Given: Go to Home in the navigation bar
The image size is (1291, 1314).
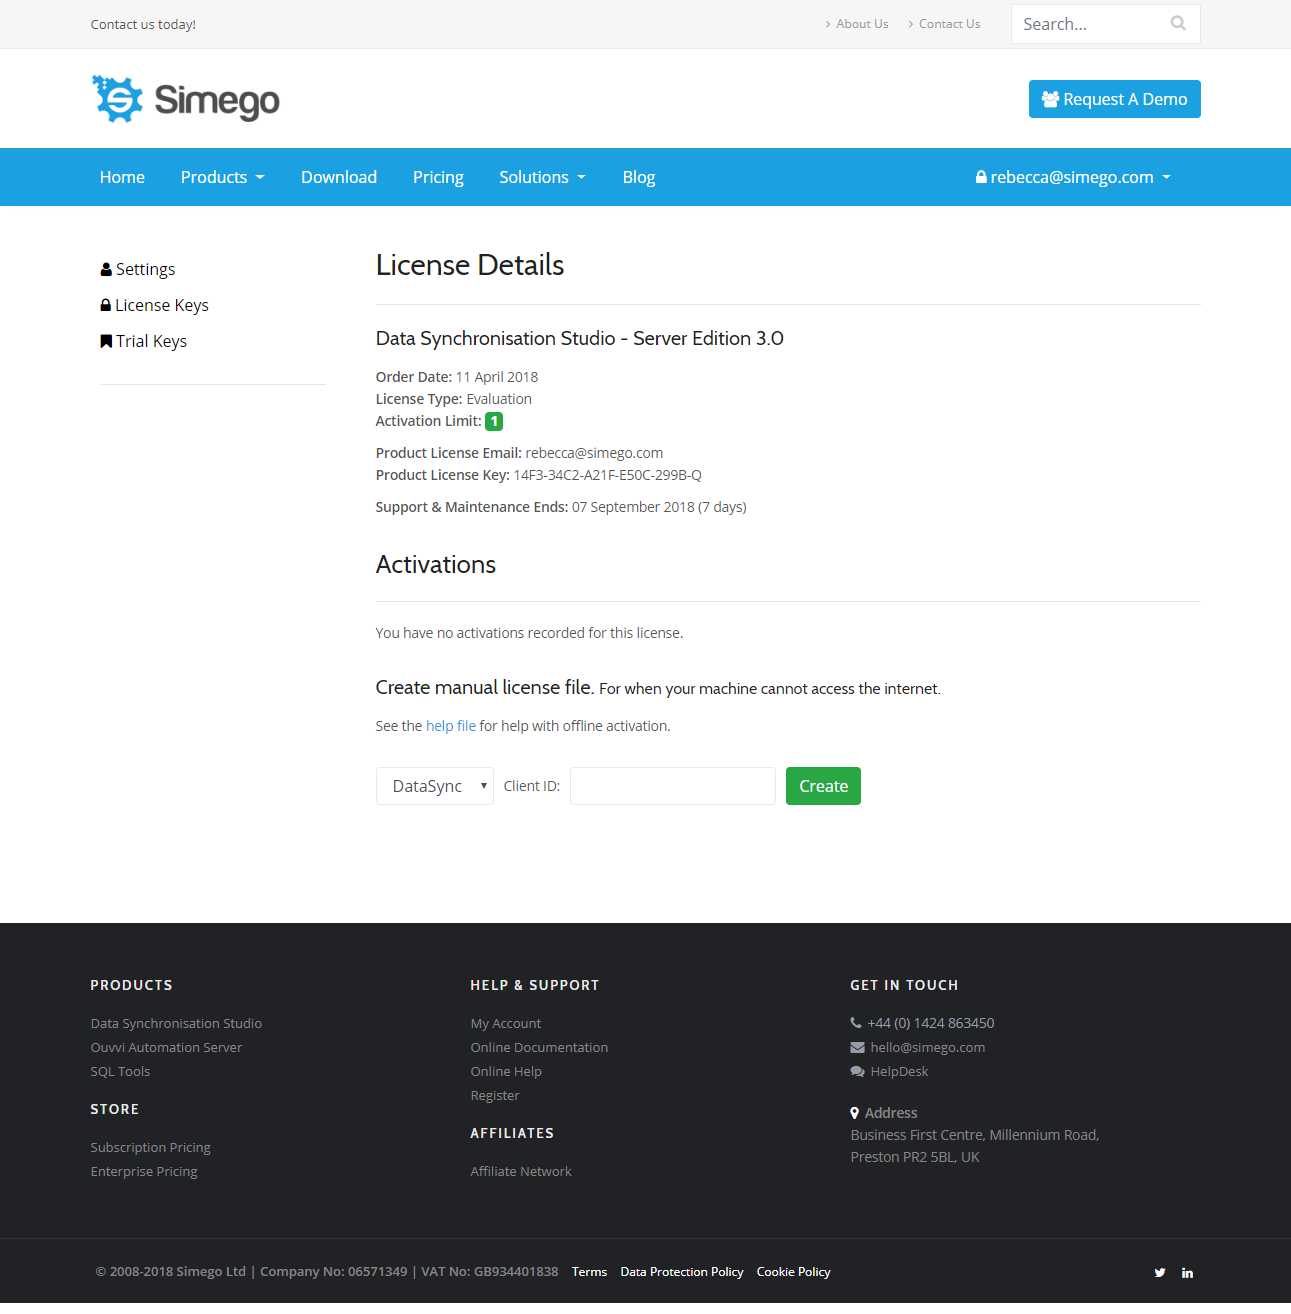Looking at the screenshot, I should pyautogui.click(x=122, y=177).
